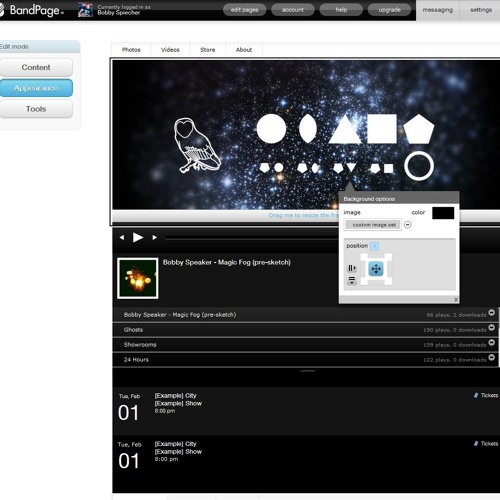Select the Appearance edit mode button
Viewport: 500px width, 500px height.
[x=36, y=88]
